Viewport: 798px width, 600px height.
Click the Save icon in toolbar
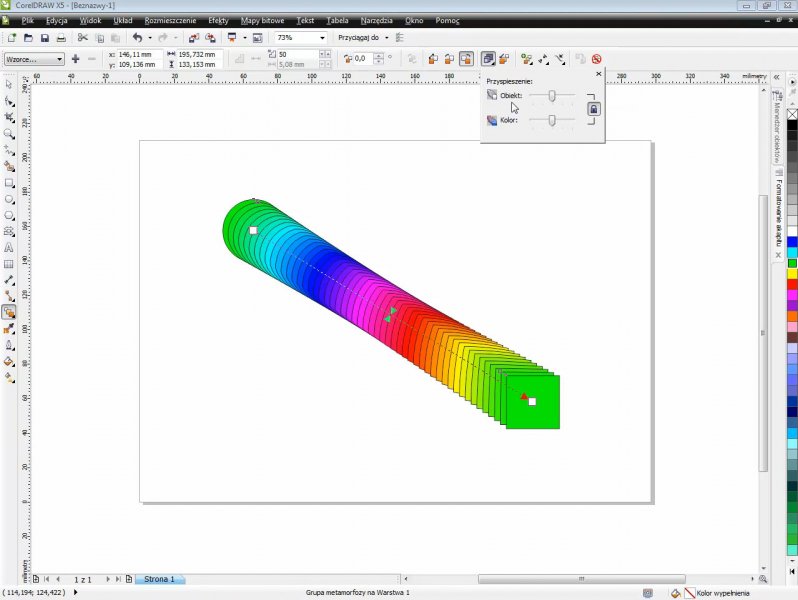coord(44,38)
